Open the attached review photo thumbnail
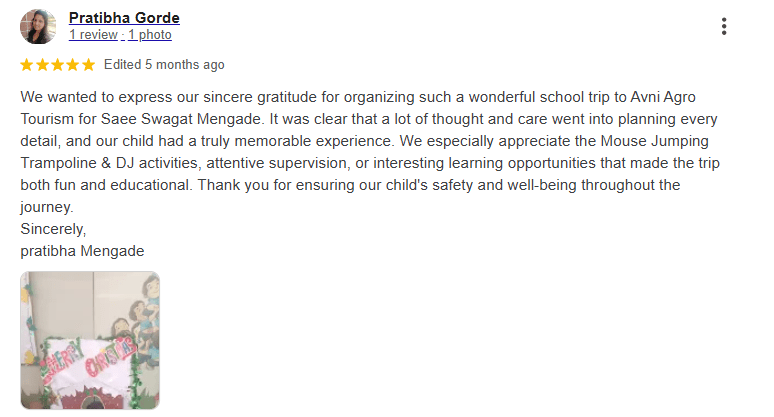The height and width of the screenshot is (417, 774). [90, 340]
